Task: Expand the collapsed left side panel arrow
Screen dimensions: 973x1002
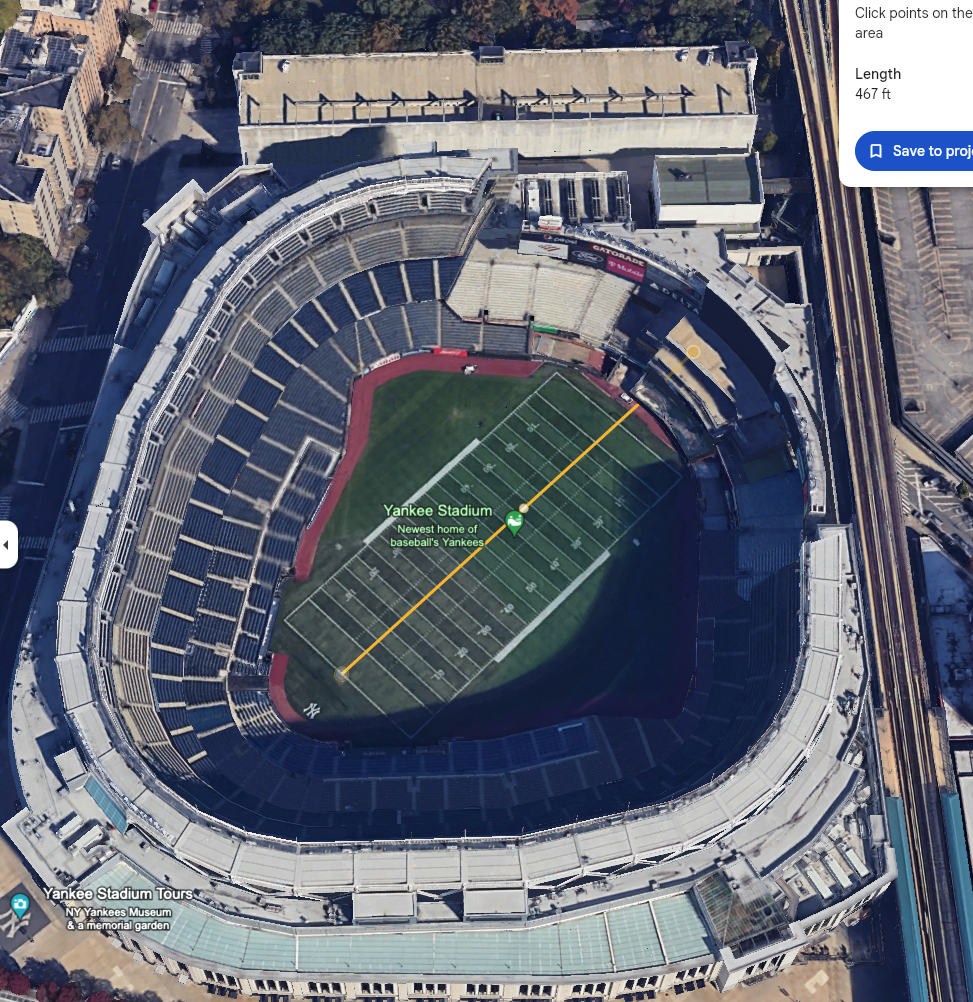Action: pos(7,545)
